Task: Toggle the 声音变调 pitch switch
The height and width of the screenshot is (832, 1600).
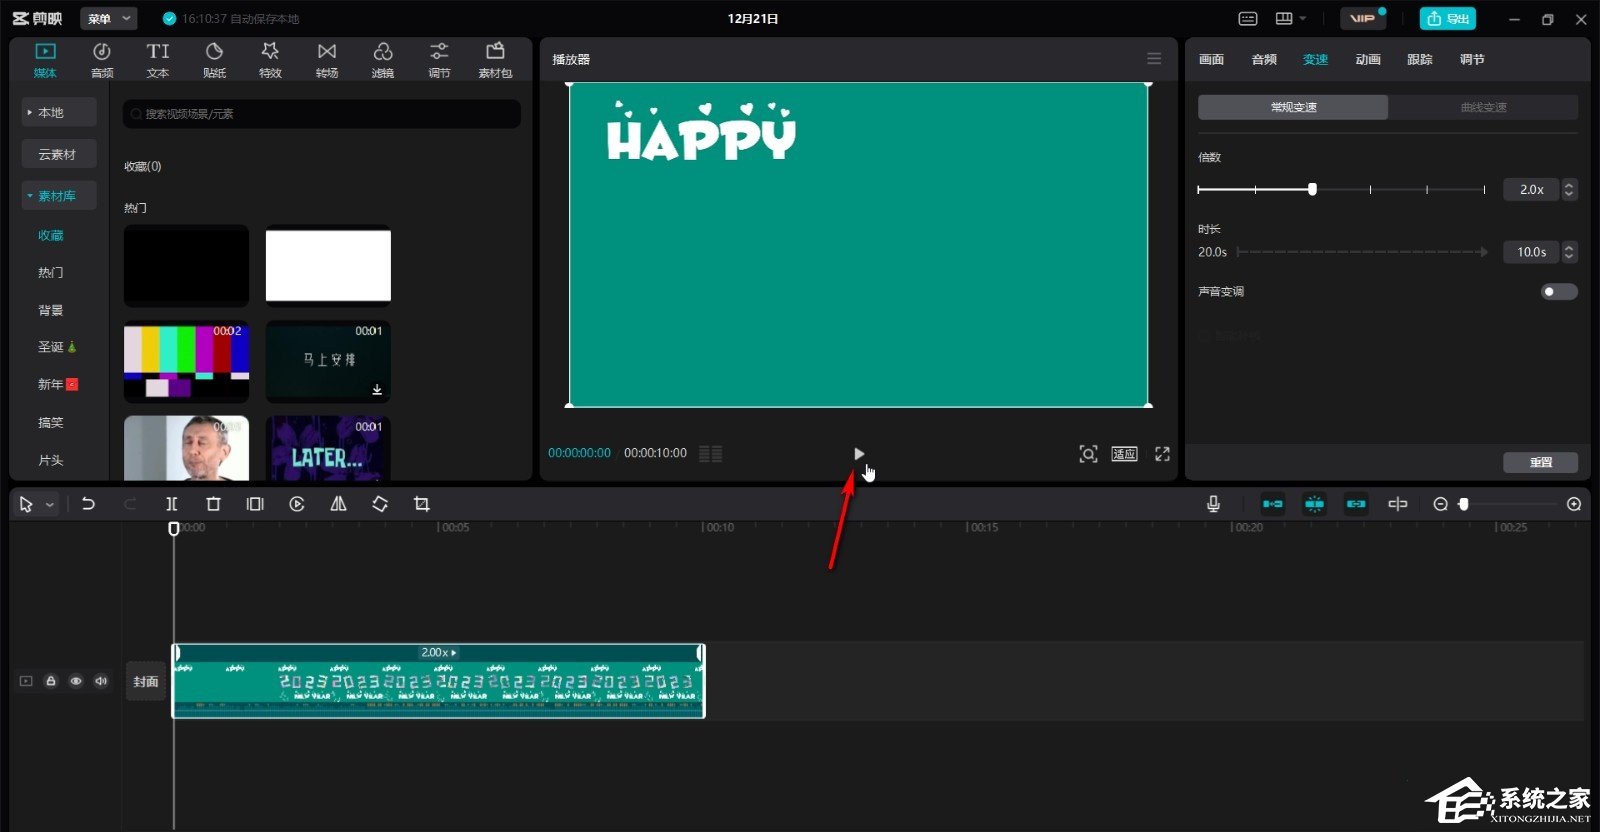Action: 1558,292
